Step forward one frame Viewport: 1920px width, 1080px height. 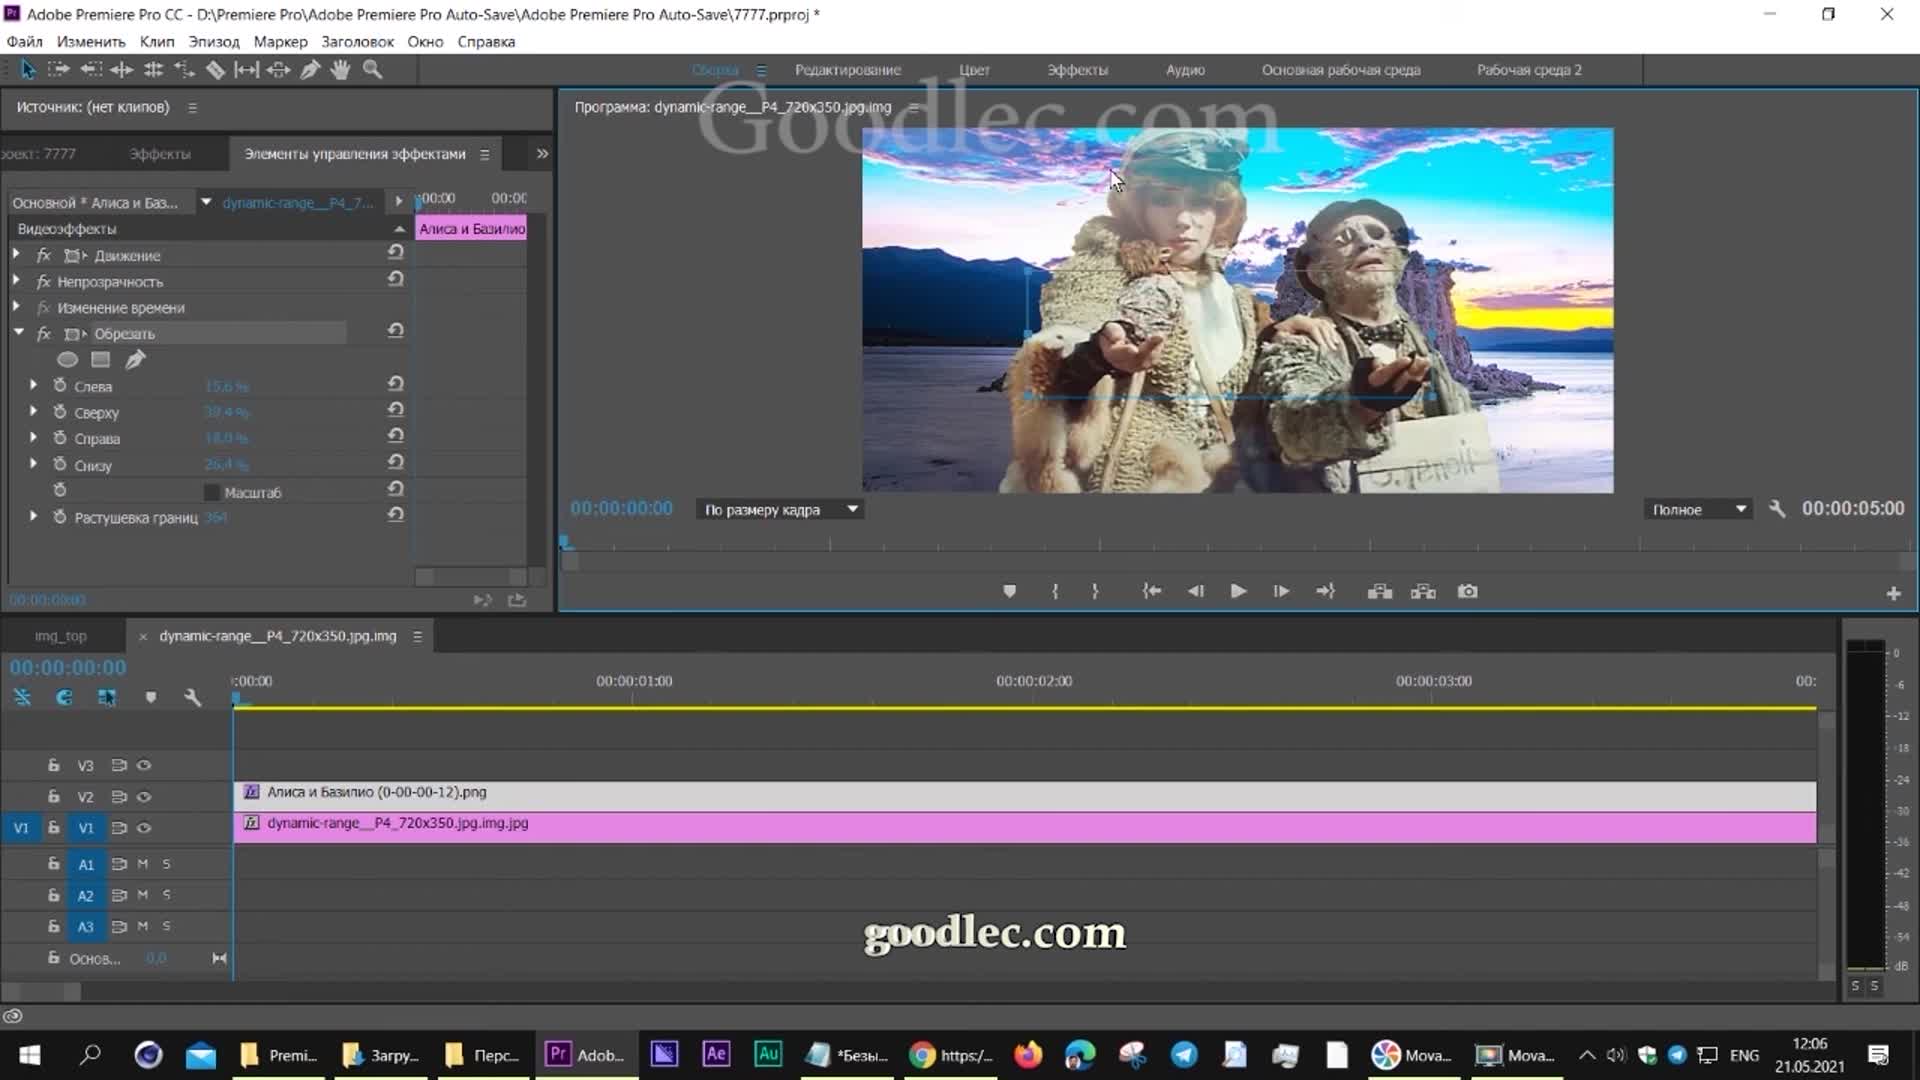tap(1281, 592)
